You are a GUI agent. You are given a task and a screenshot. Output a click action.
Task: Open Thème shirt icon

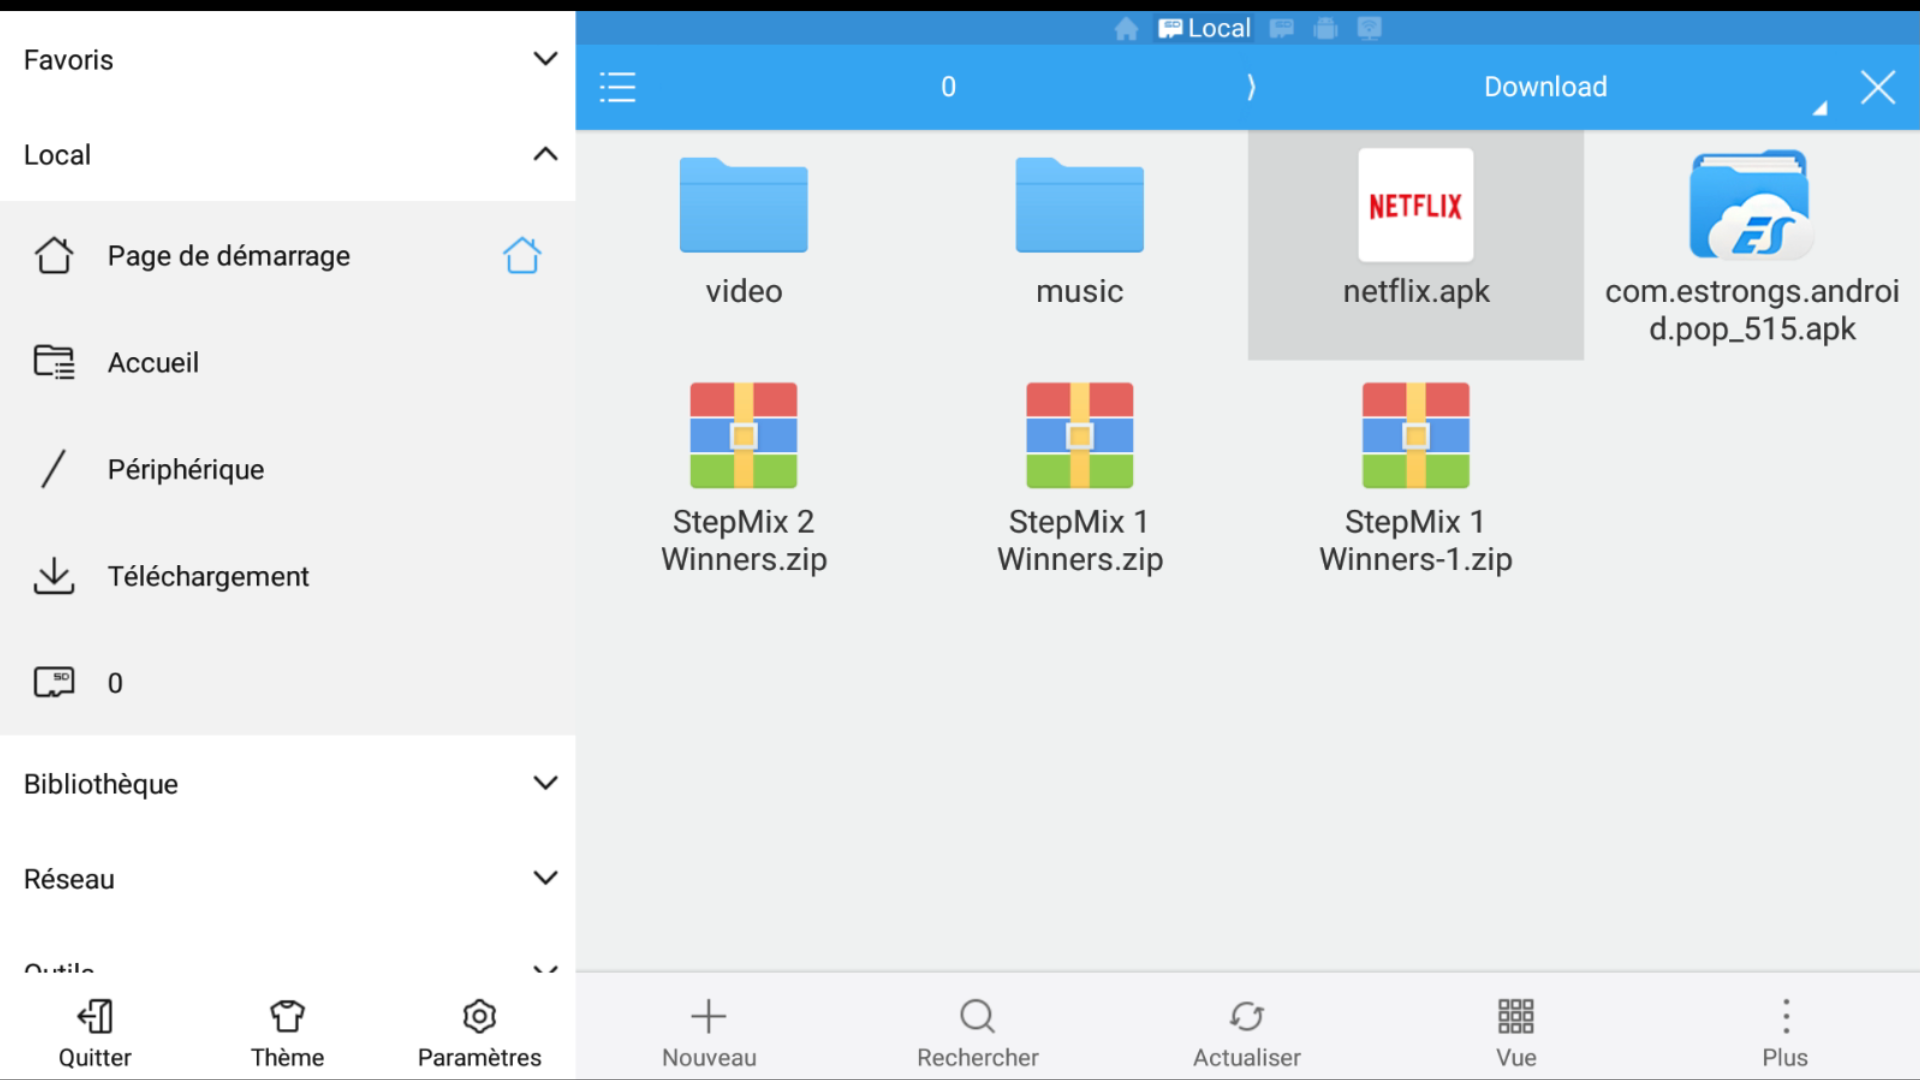click(x=287, y=1016)
